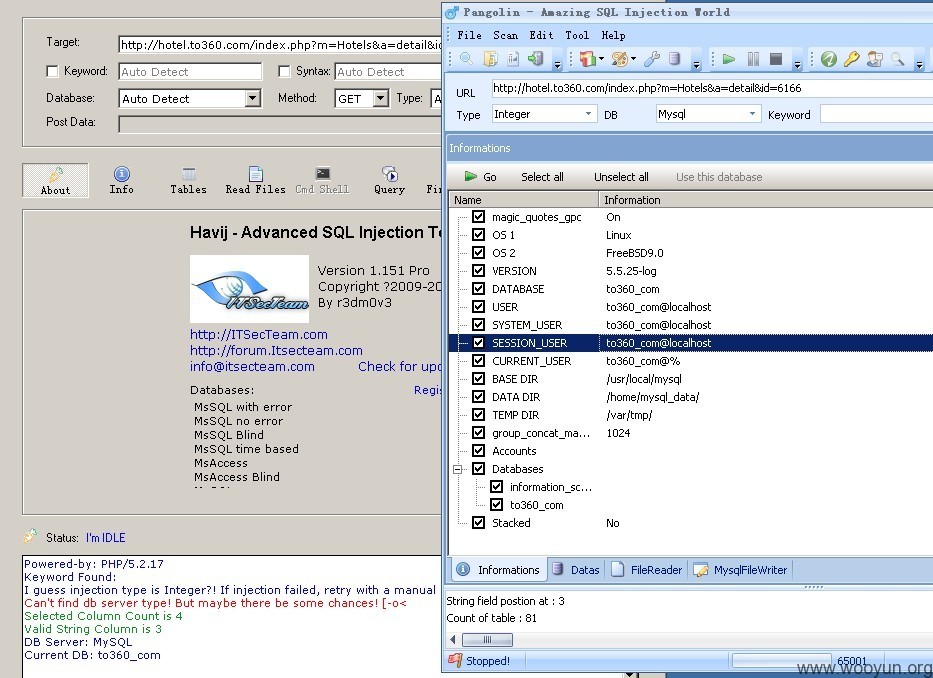This screenshot has width=933, height=678.
Task: Open Pangolin Edit menu
Action: click(x=541, y=35)
